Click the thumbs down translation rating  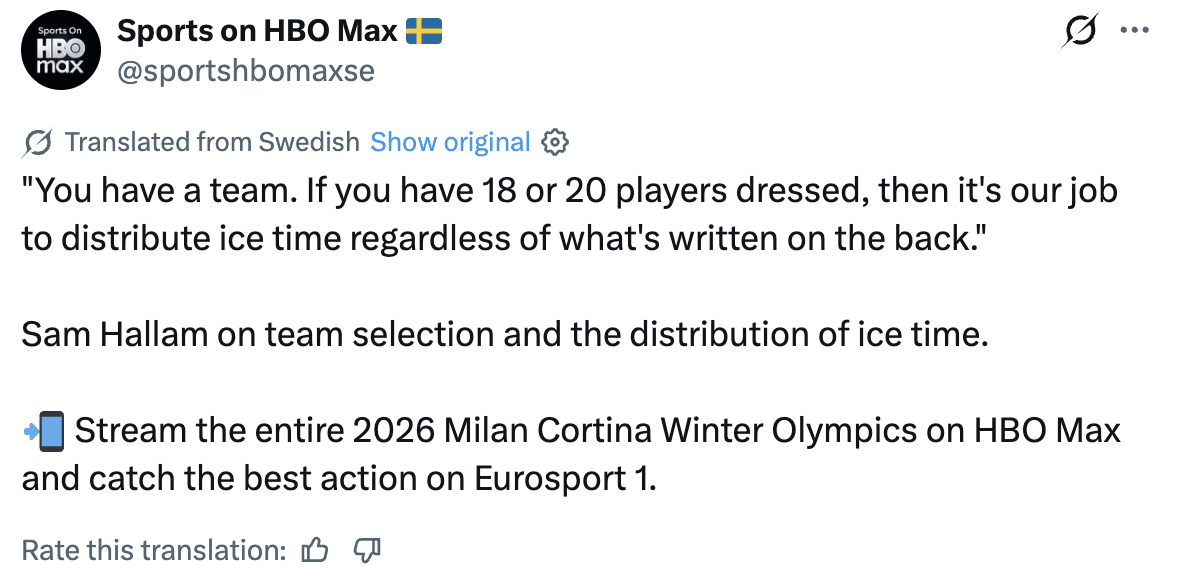tap(367, 550)
